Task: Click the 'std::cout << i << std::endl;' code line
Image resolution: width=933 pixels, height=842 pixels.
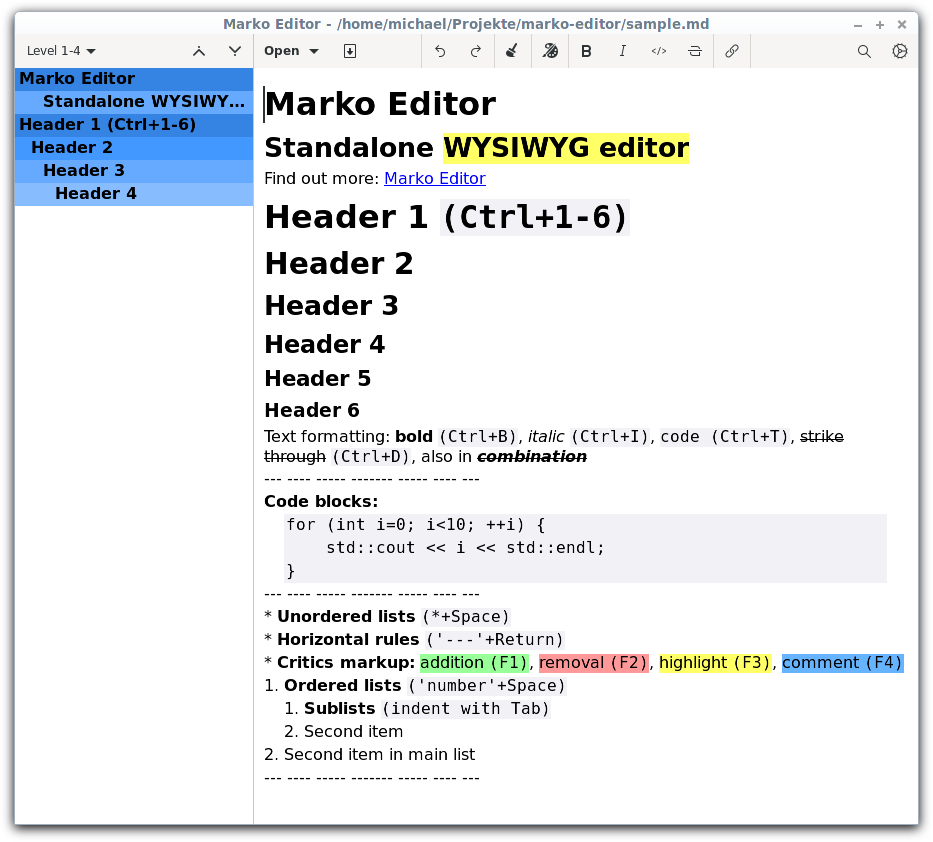Action: coord(465,547)
